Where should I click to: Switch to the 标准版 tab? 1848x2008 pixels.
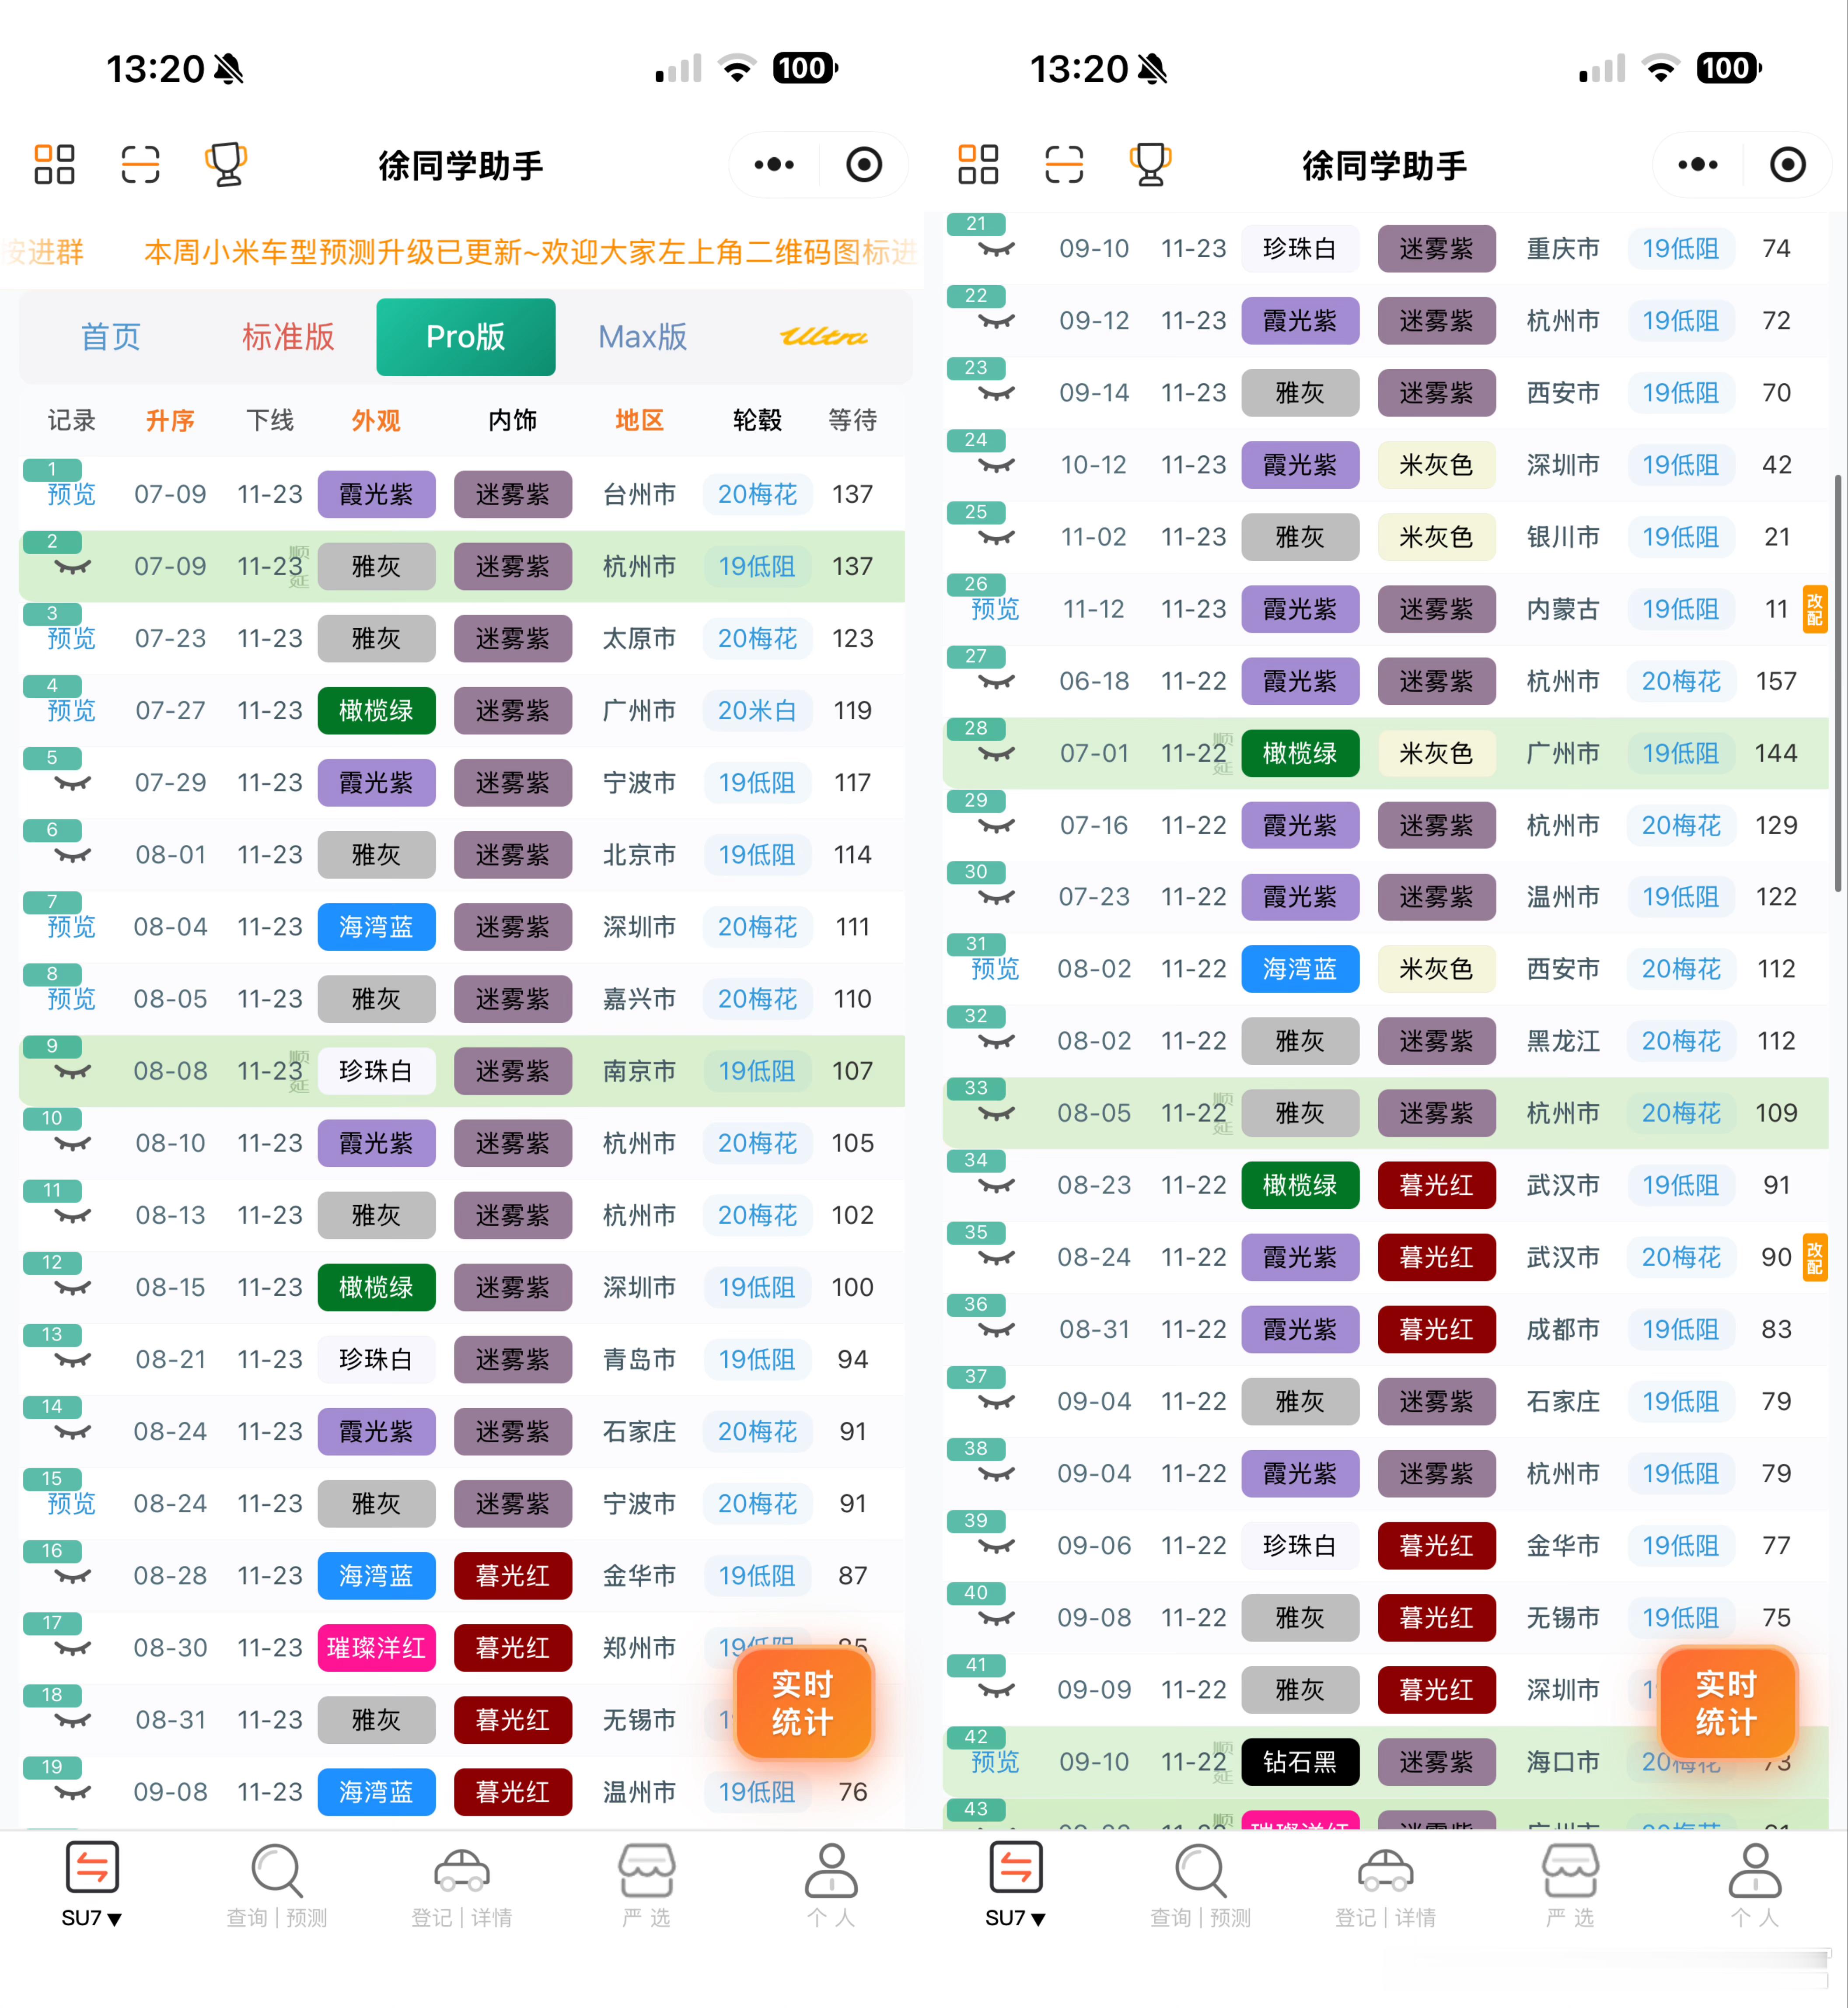click(288, 337)
